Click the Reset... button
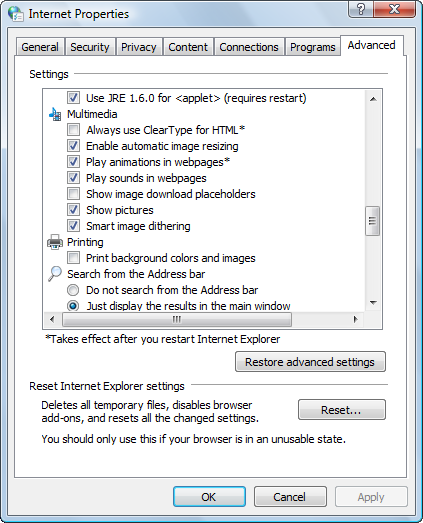This screenshot has width=423, height=523. pyautogui.click(x=342, y=410)
